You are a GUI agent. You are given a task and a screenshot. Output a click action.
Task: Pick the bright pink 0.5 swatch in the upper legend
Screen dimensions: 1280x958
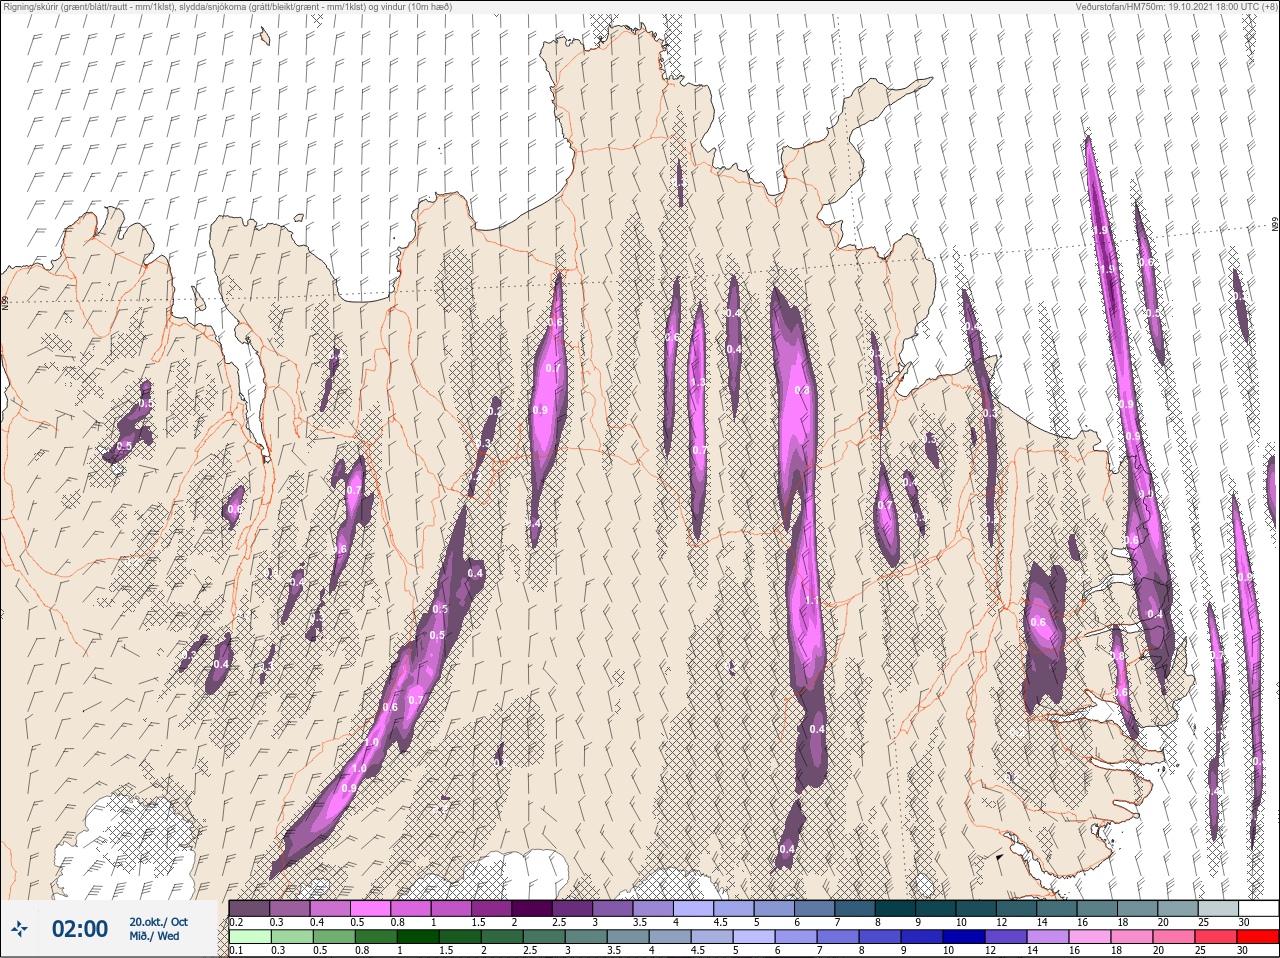371,908
